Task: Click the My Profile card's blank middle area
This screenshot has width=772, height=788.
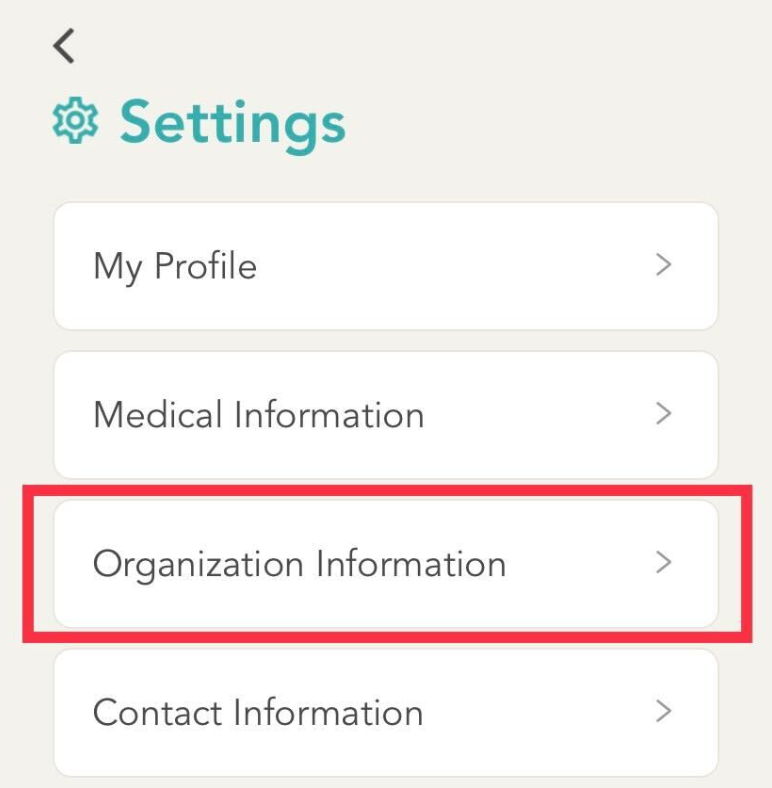Action: (450, 266)
